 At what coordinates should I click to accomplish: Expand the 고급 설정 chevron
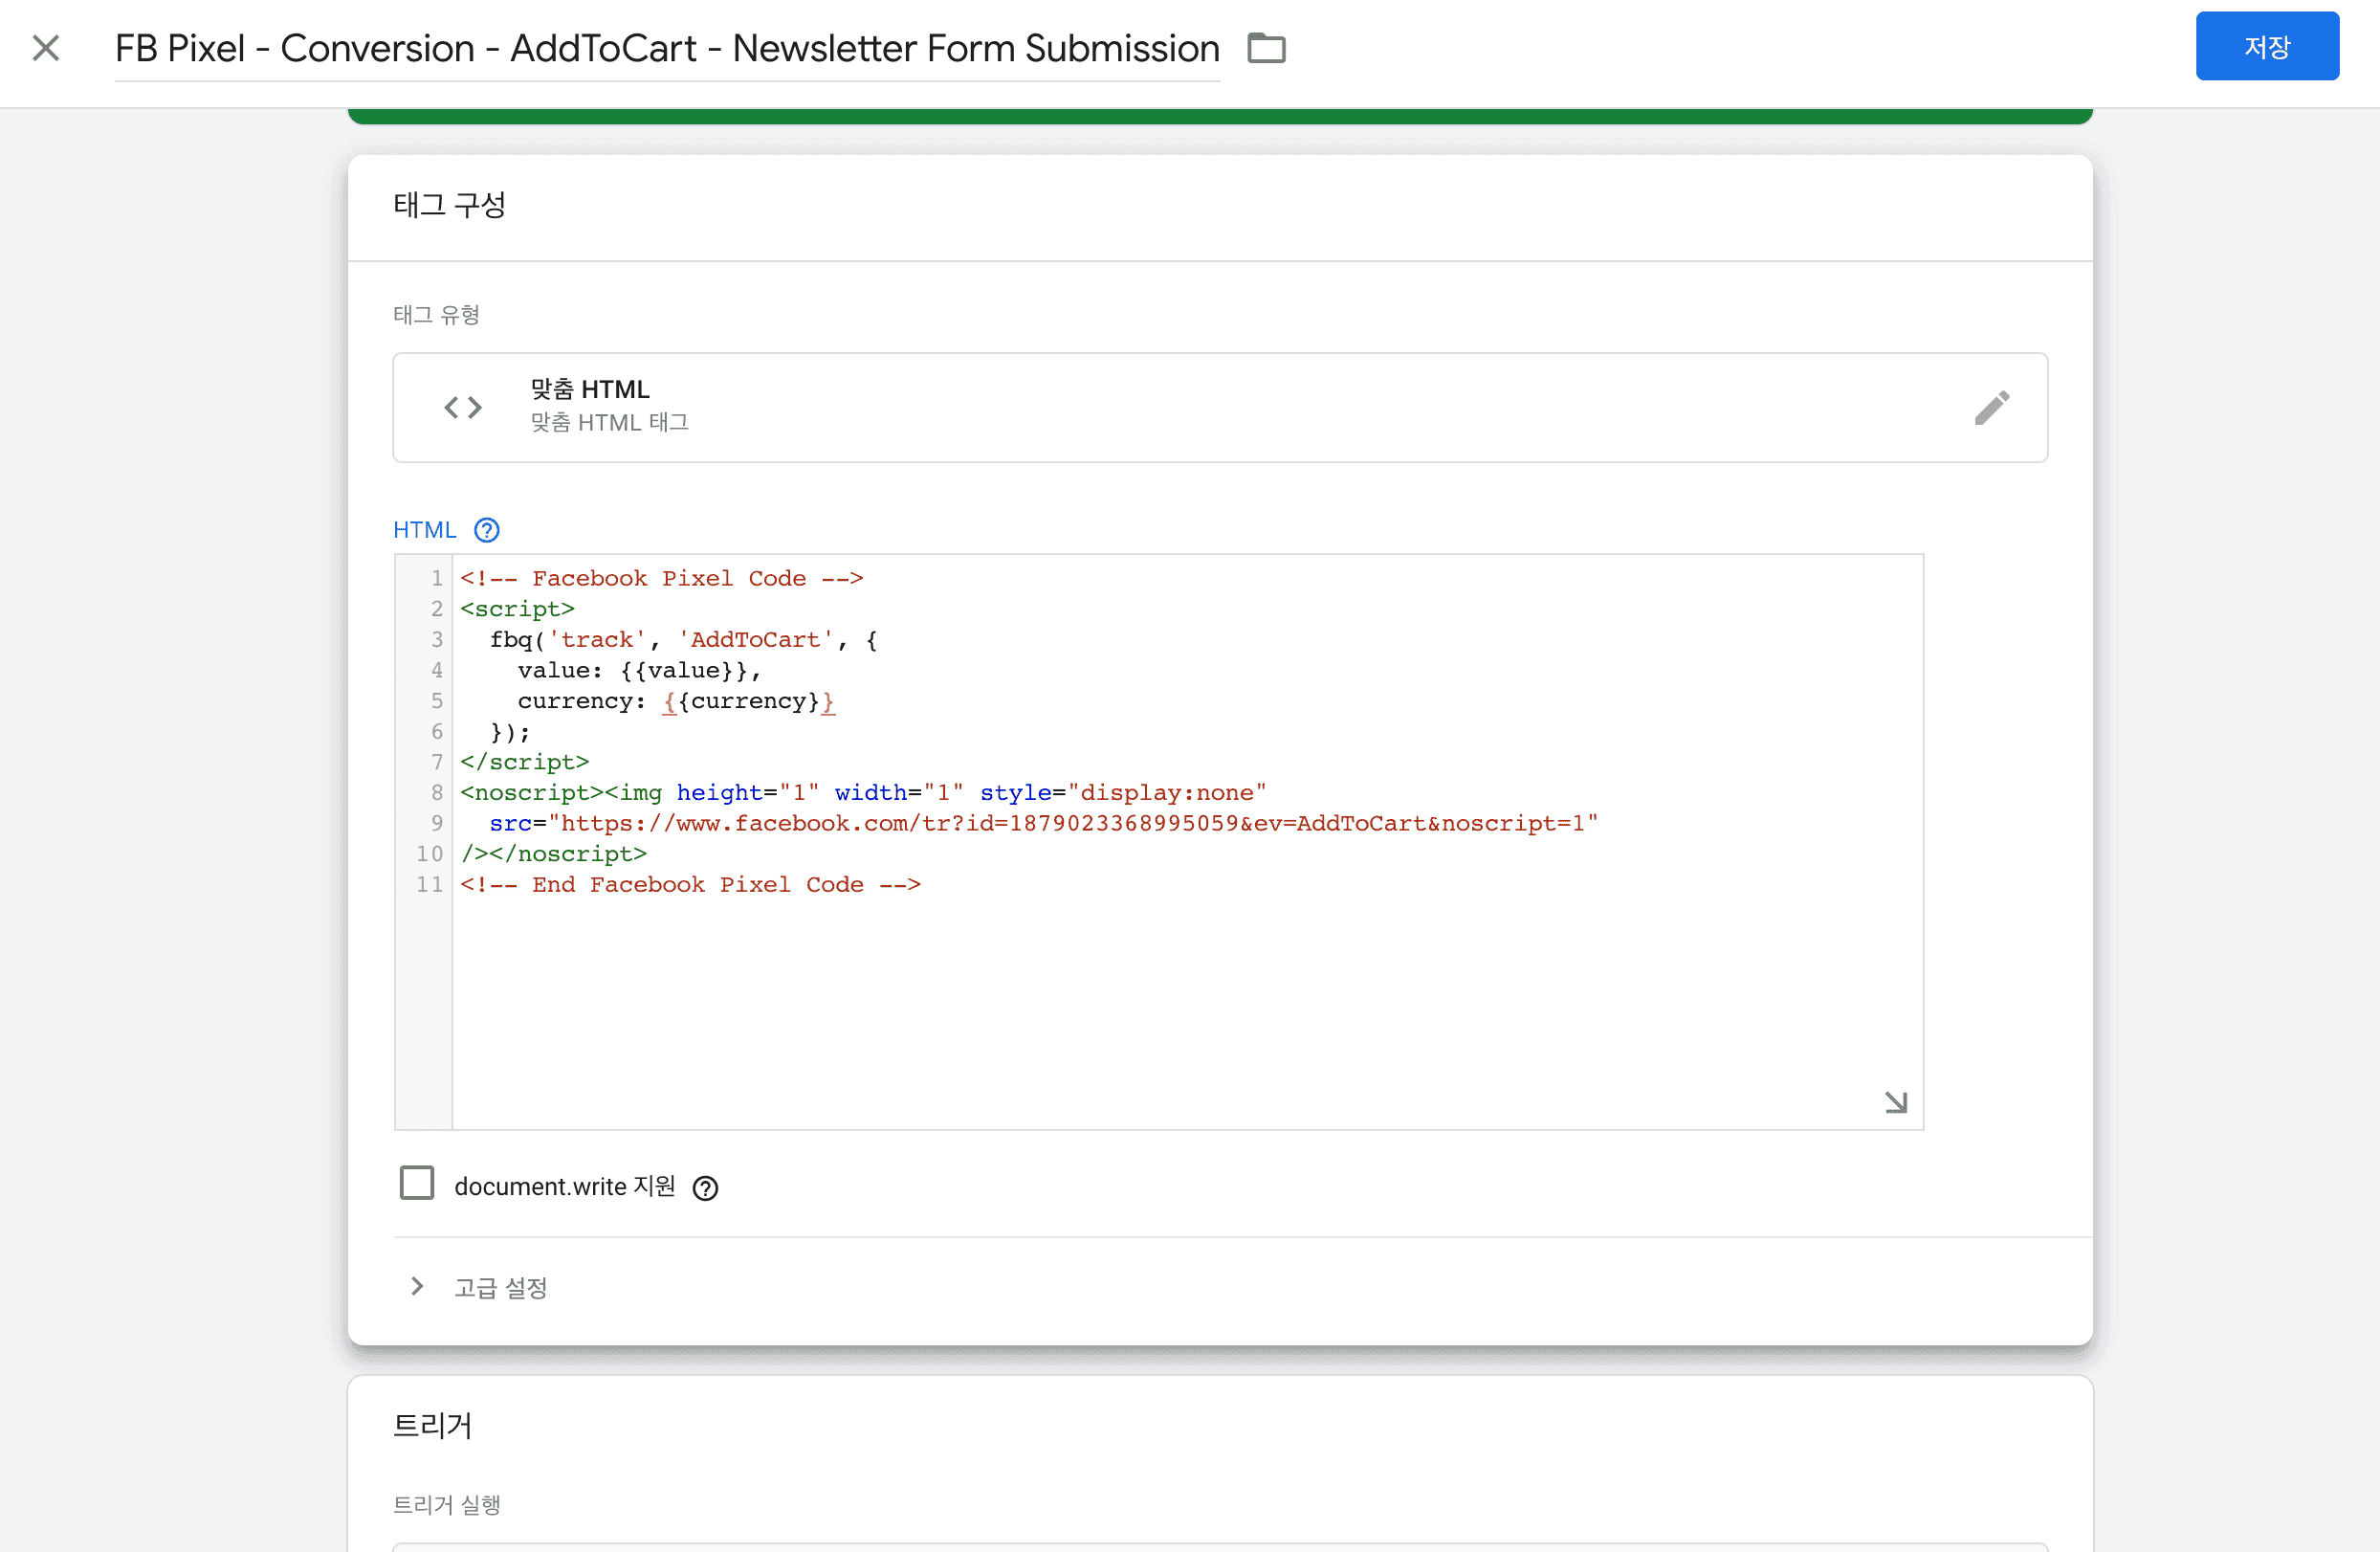pos(417,1286)
